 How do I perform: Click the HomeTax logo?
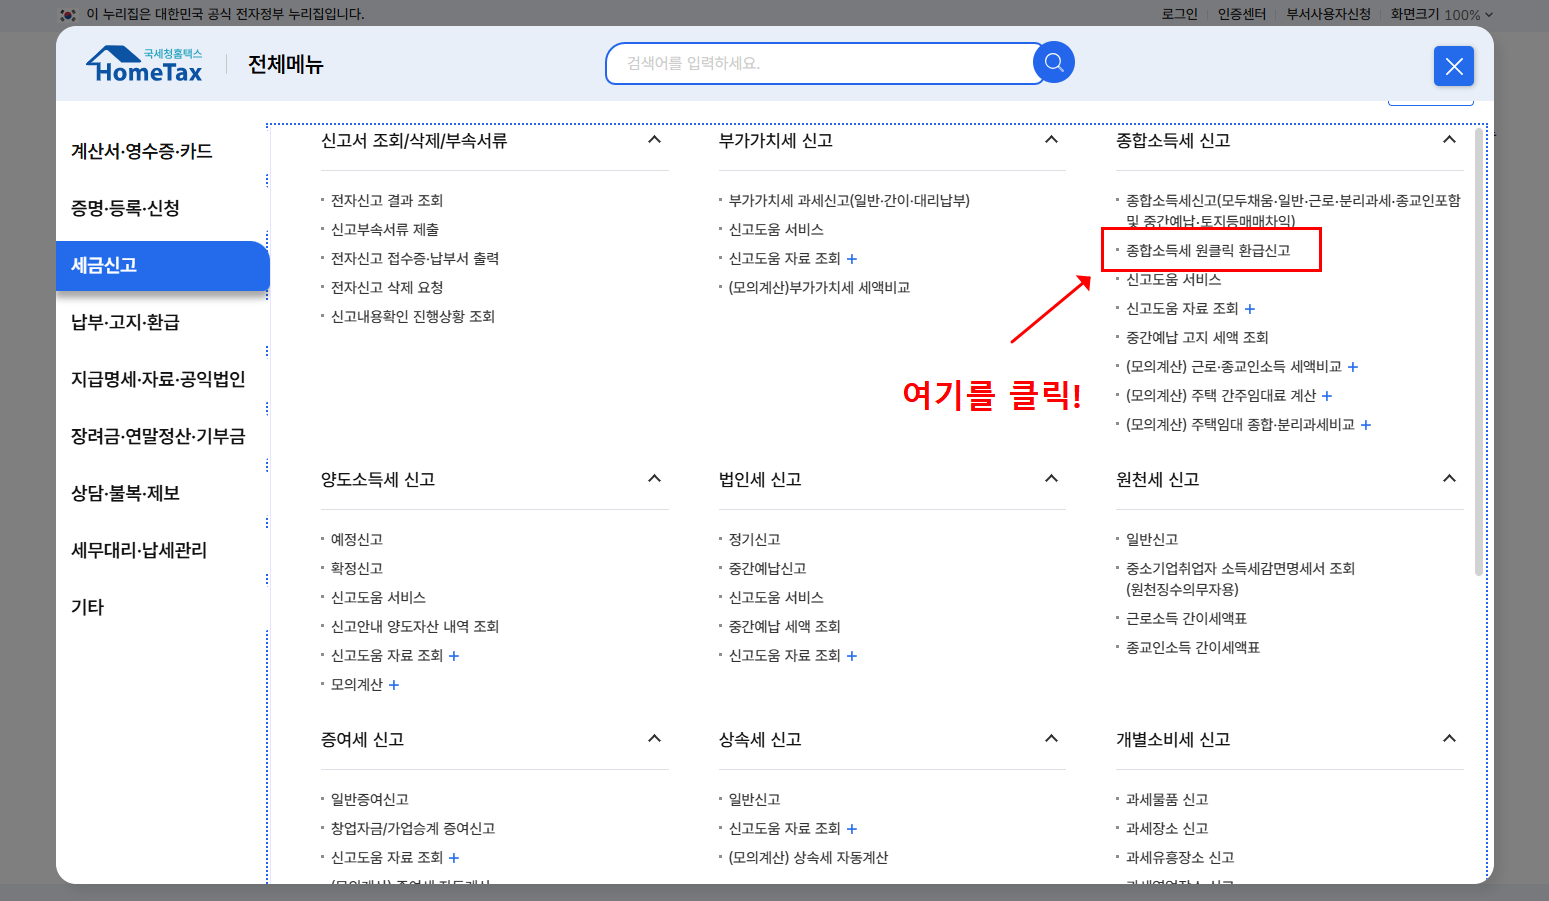coord(144,62)
